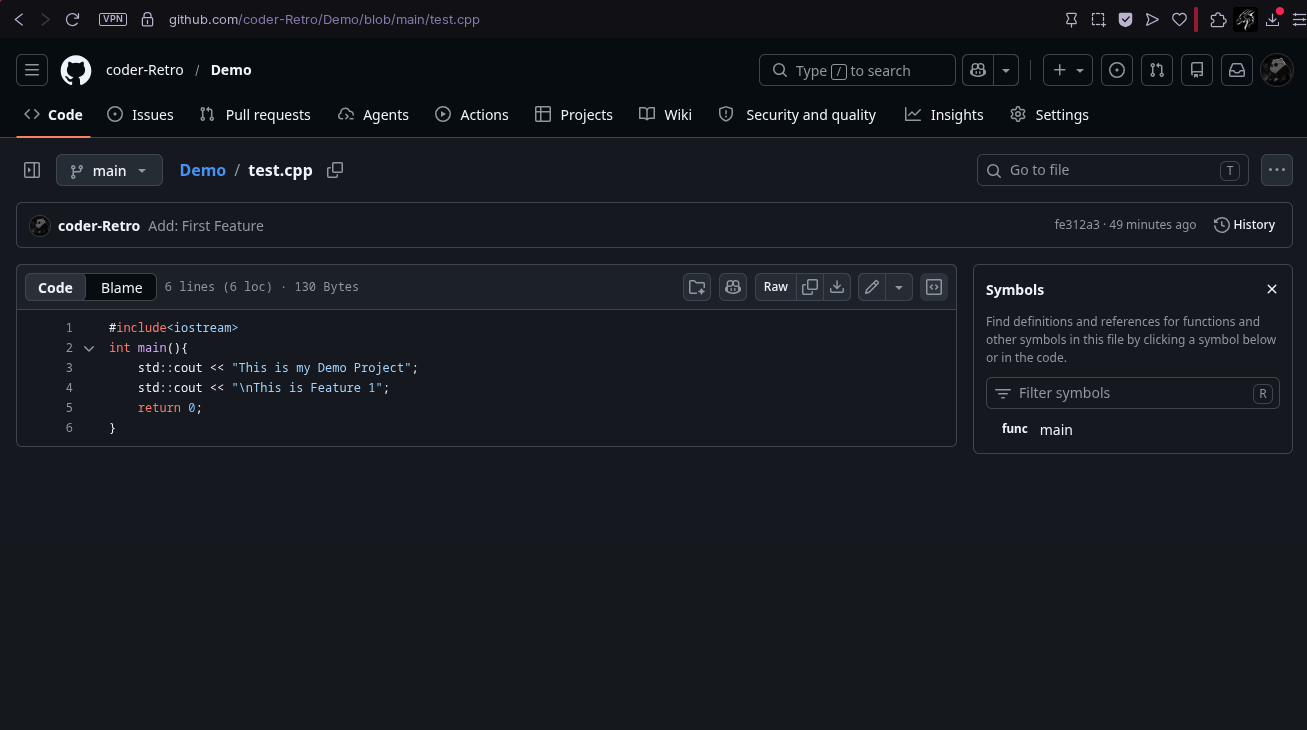
Task: Open the user profile avatar menu
Action: [x=1277, y=70]
